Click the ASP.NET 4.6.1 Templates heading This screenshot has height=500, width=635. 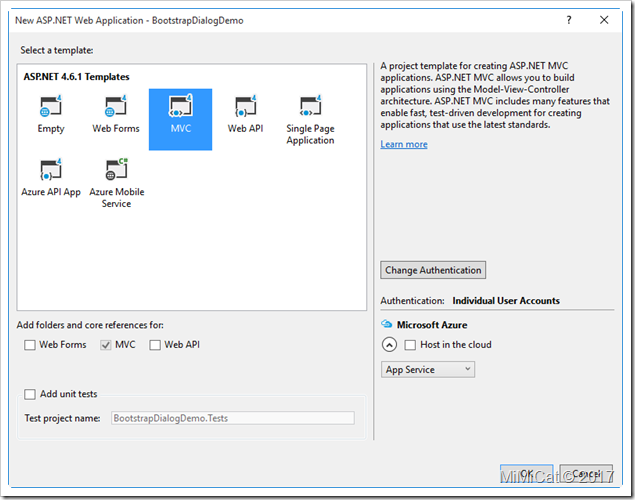[x=76, y=77]
